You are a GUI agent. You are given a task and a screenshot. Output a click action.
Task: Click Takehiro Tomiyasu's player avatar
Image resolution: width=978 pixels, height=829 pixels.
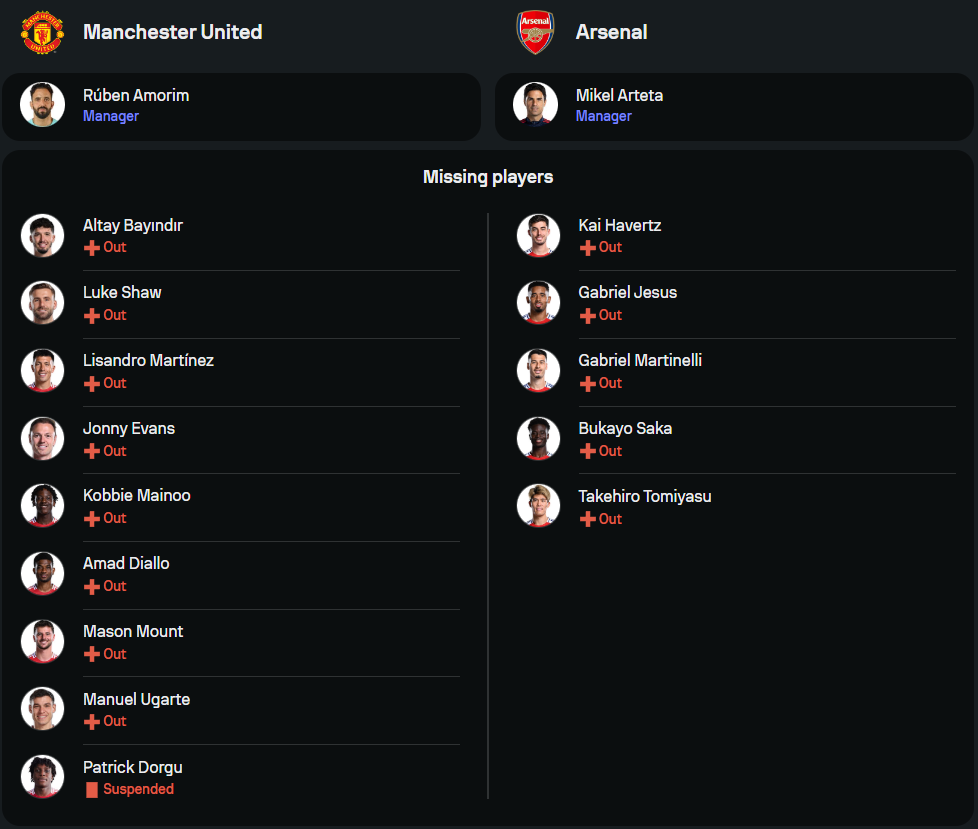[538, 506]
